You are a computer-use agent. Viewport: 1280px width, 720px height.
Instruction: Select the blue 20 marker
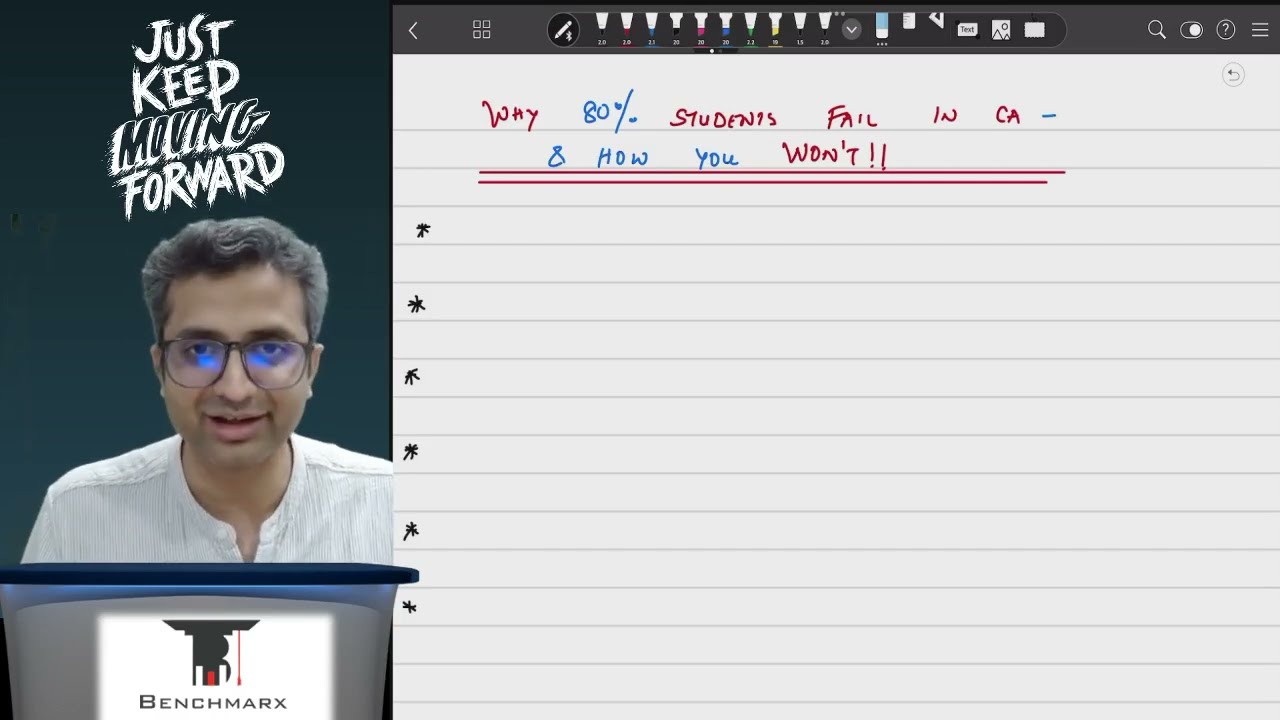(726, 28)
